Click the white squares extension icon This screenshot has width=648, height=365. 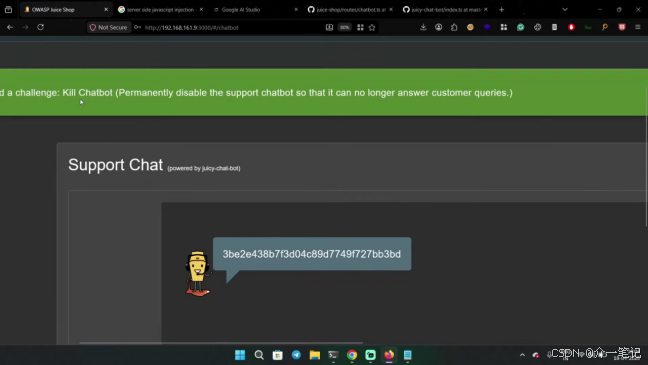pyautogui.click(x=504, y=27)
